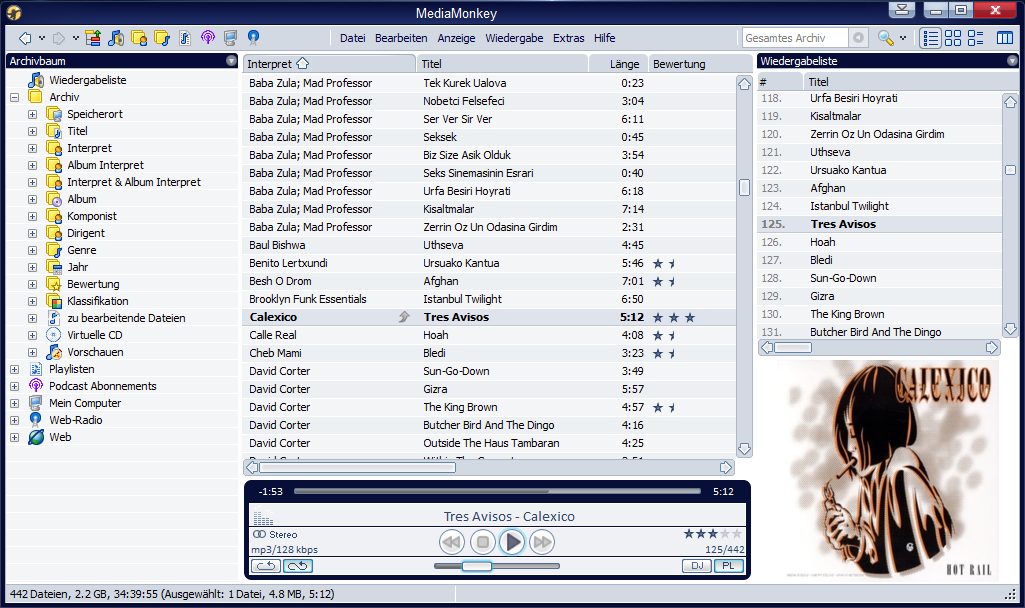Image resolution: width=1025 pixels, height=608 pixels.
Task: Expand the Genre node in tree
Action: [x=32, y=250]
